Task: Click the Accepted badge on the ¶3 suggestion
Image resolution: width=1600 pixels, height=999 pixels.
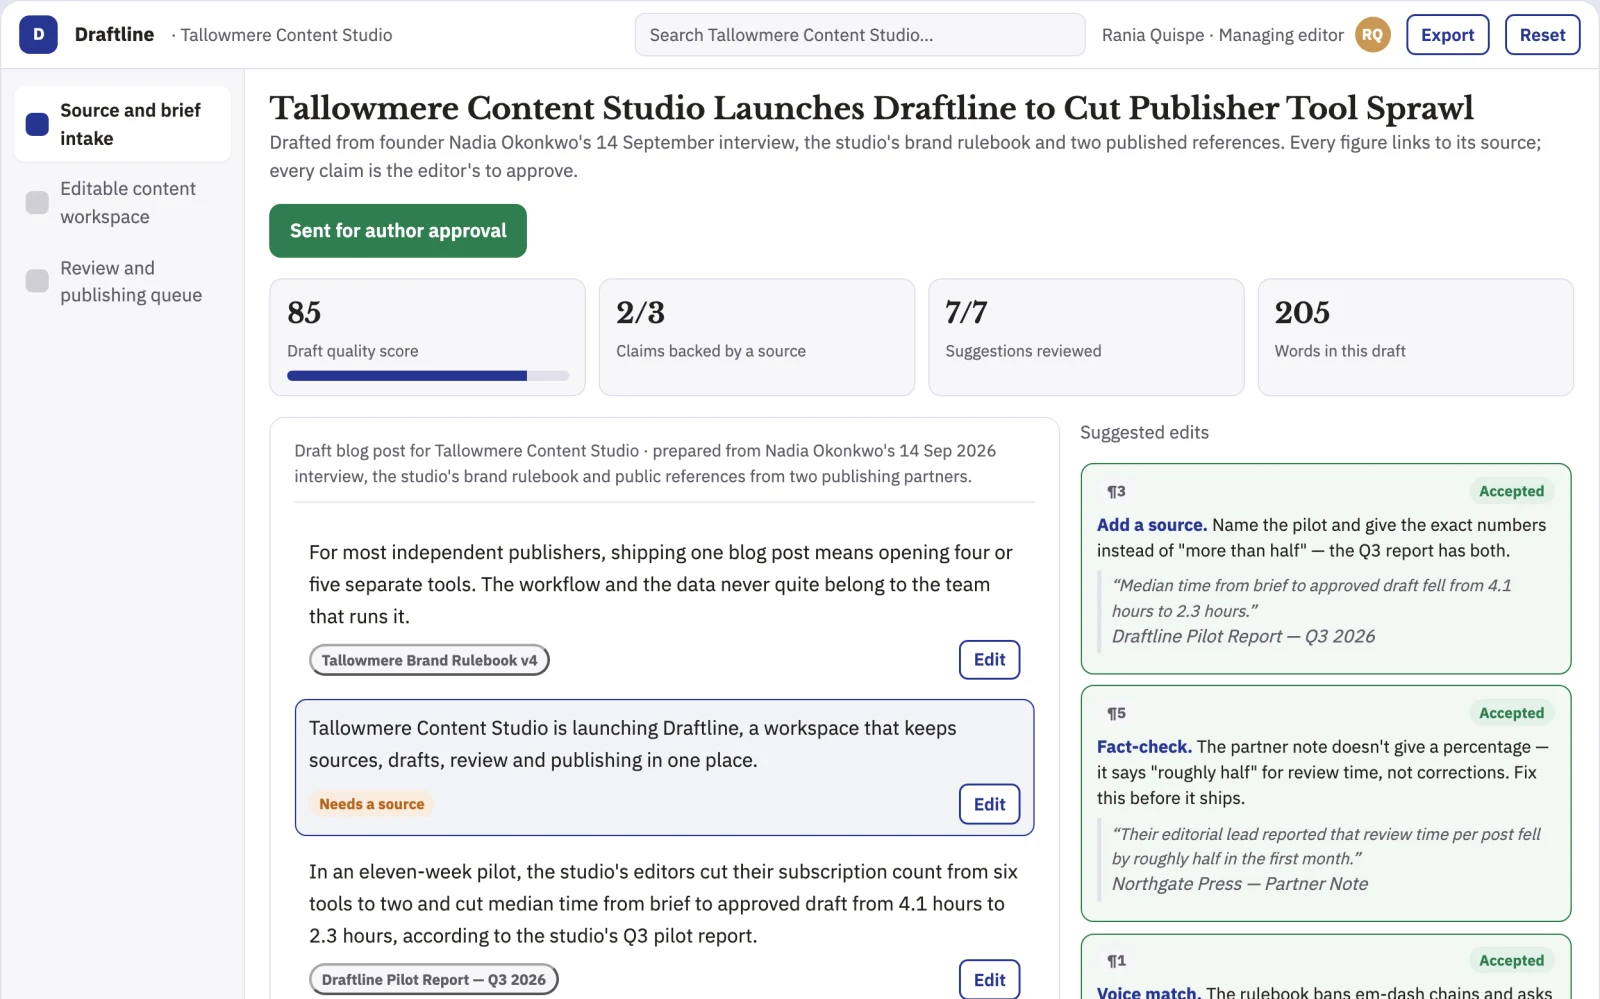Action: point(1511,491)
